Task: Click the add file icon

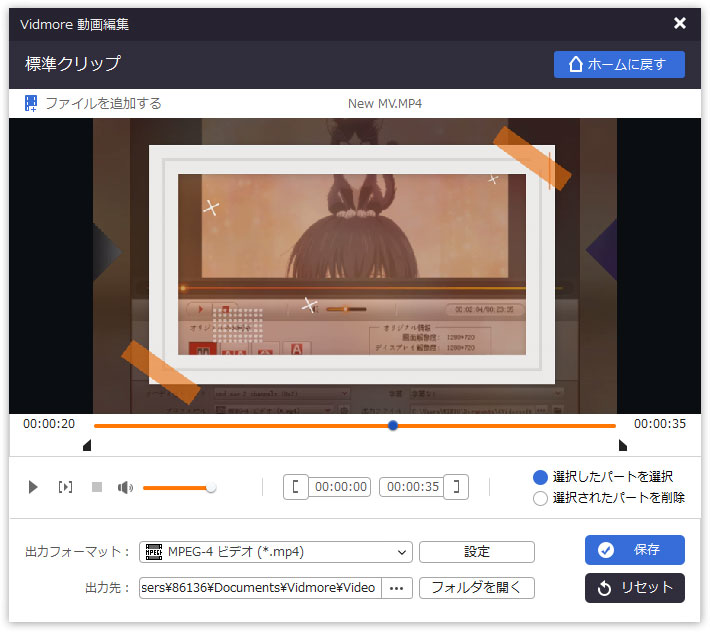Action: (x=30, y=103)
